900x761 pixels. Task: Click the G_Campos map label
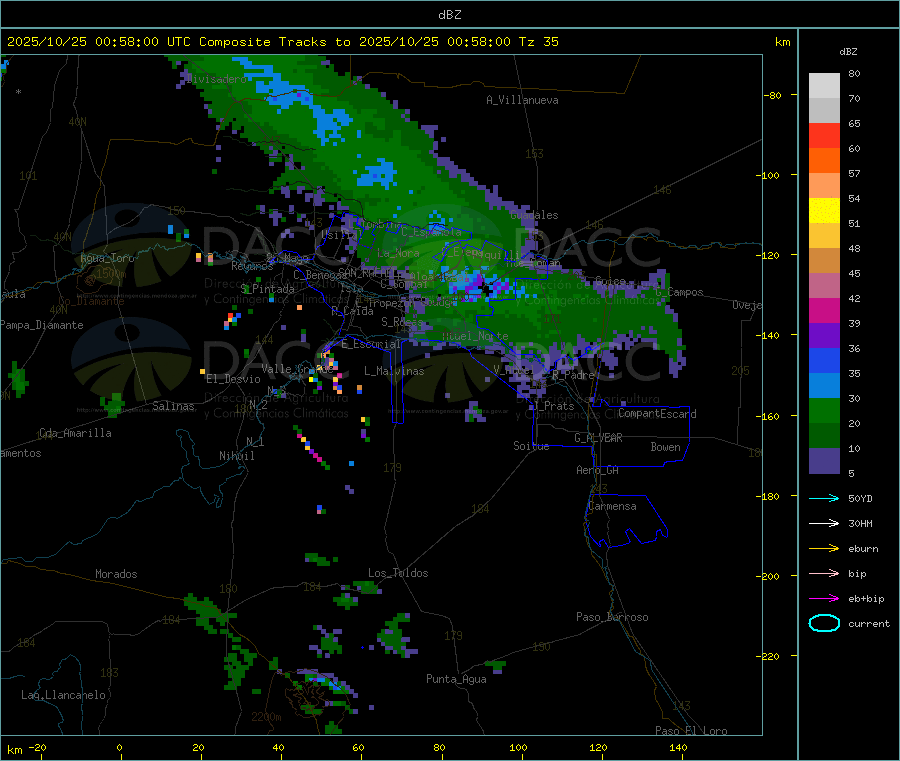[679, 292]
